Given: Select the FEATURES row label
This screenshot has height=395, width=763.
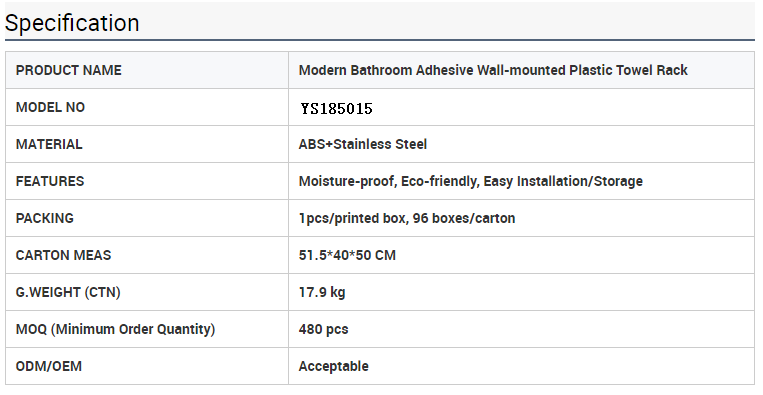Looking at the screenshot, I should (x=50, y=181).
